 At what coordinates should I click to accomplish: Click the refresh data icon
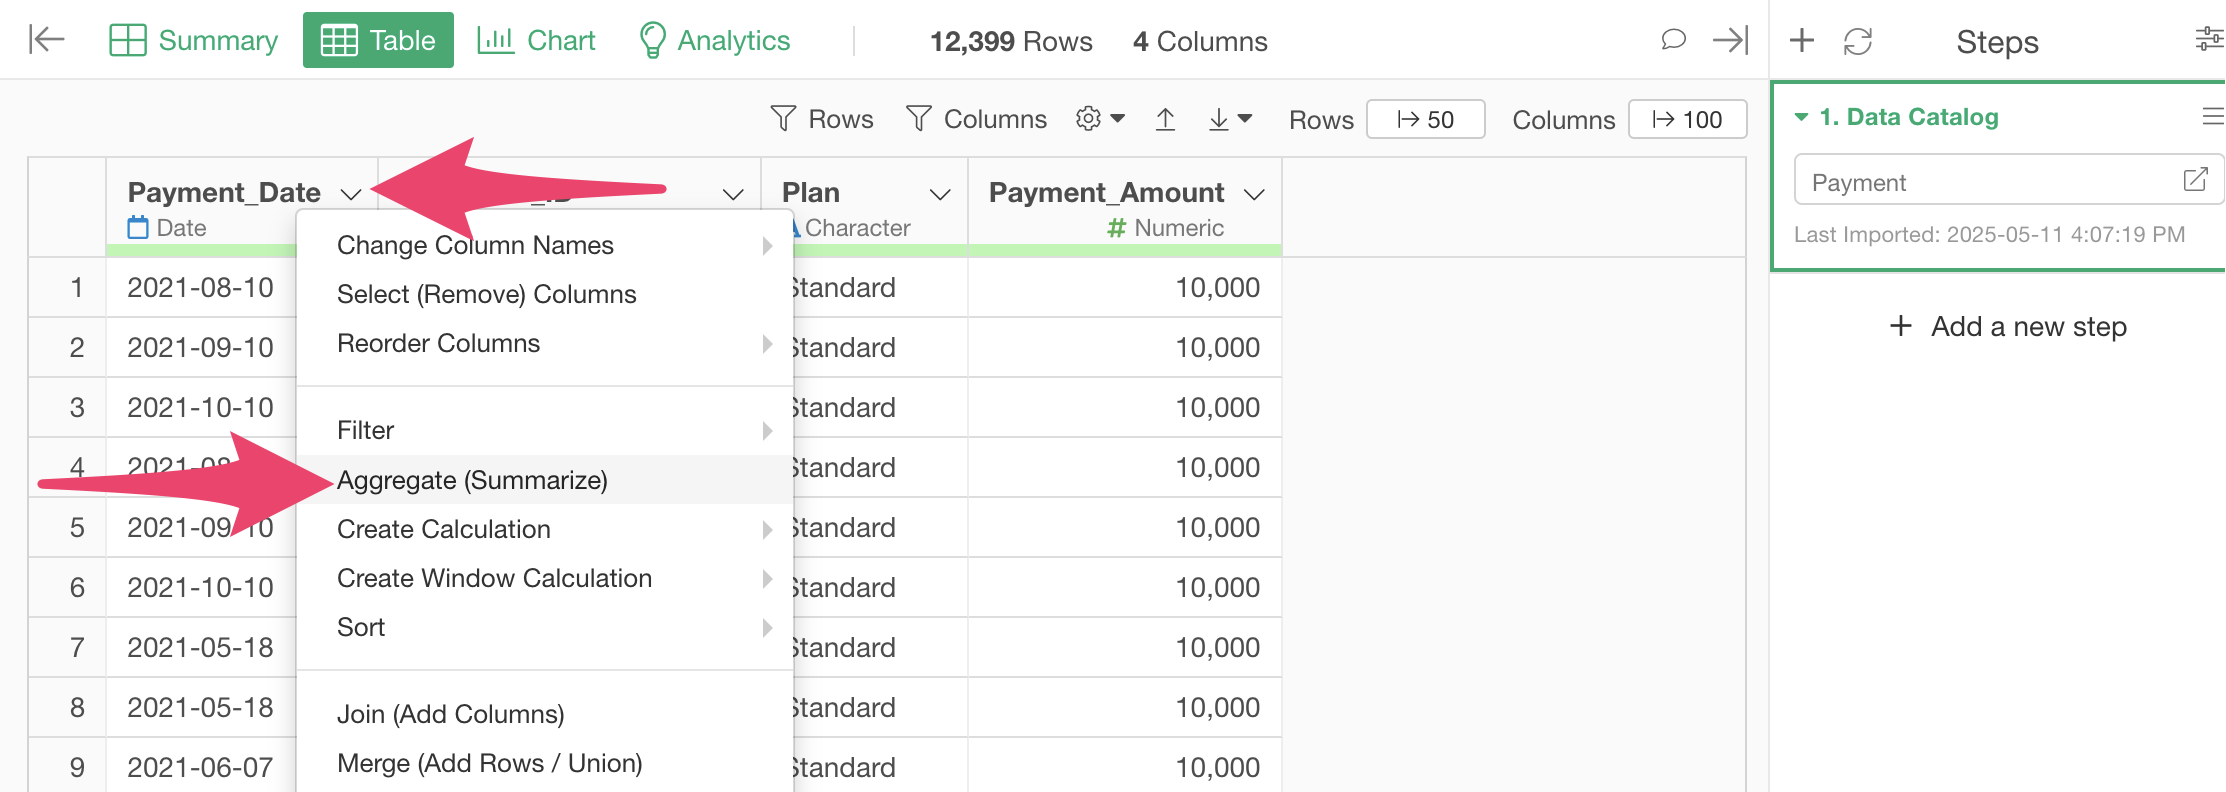coord(1857,41)
